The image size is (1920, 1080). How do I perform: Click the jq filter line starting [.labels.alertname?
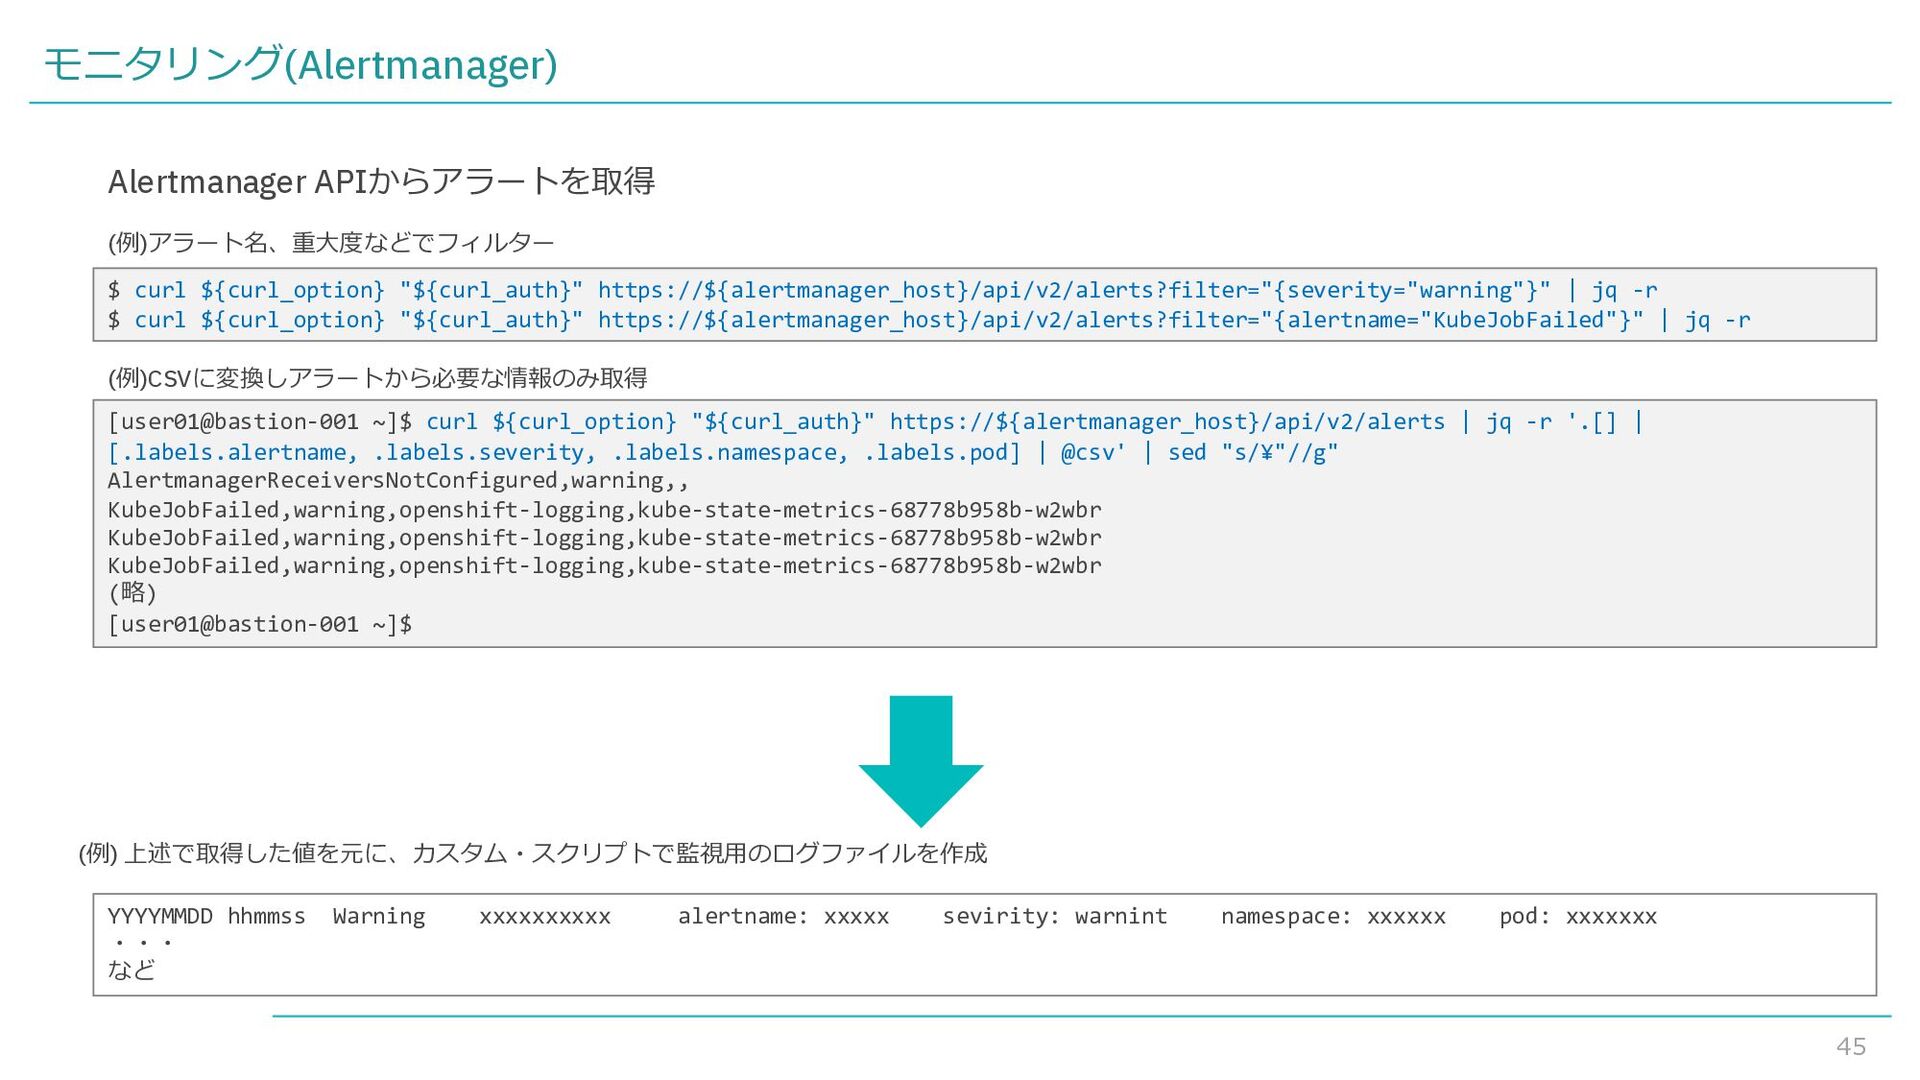click(723, 453)
